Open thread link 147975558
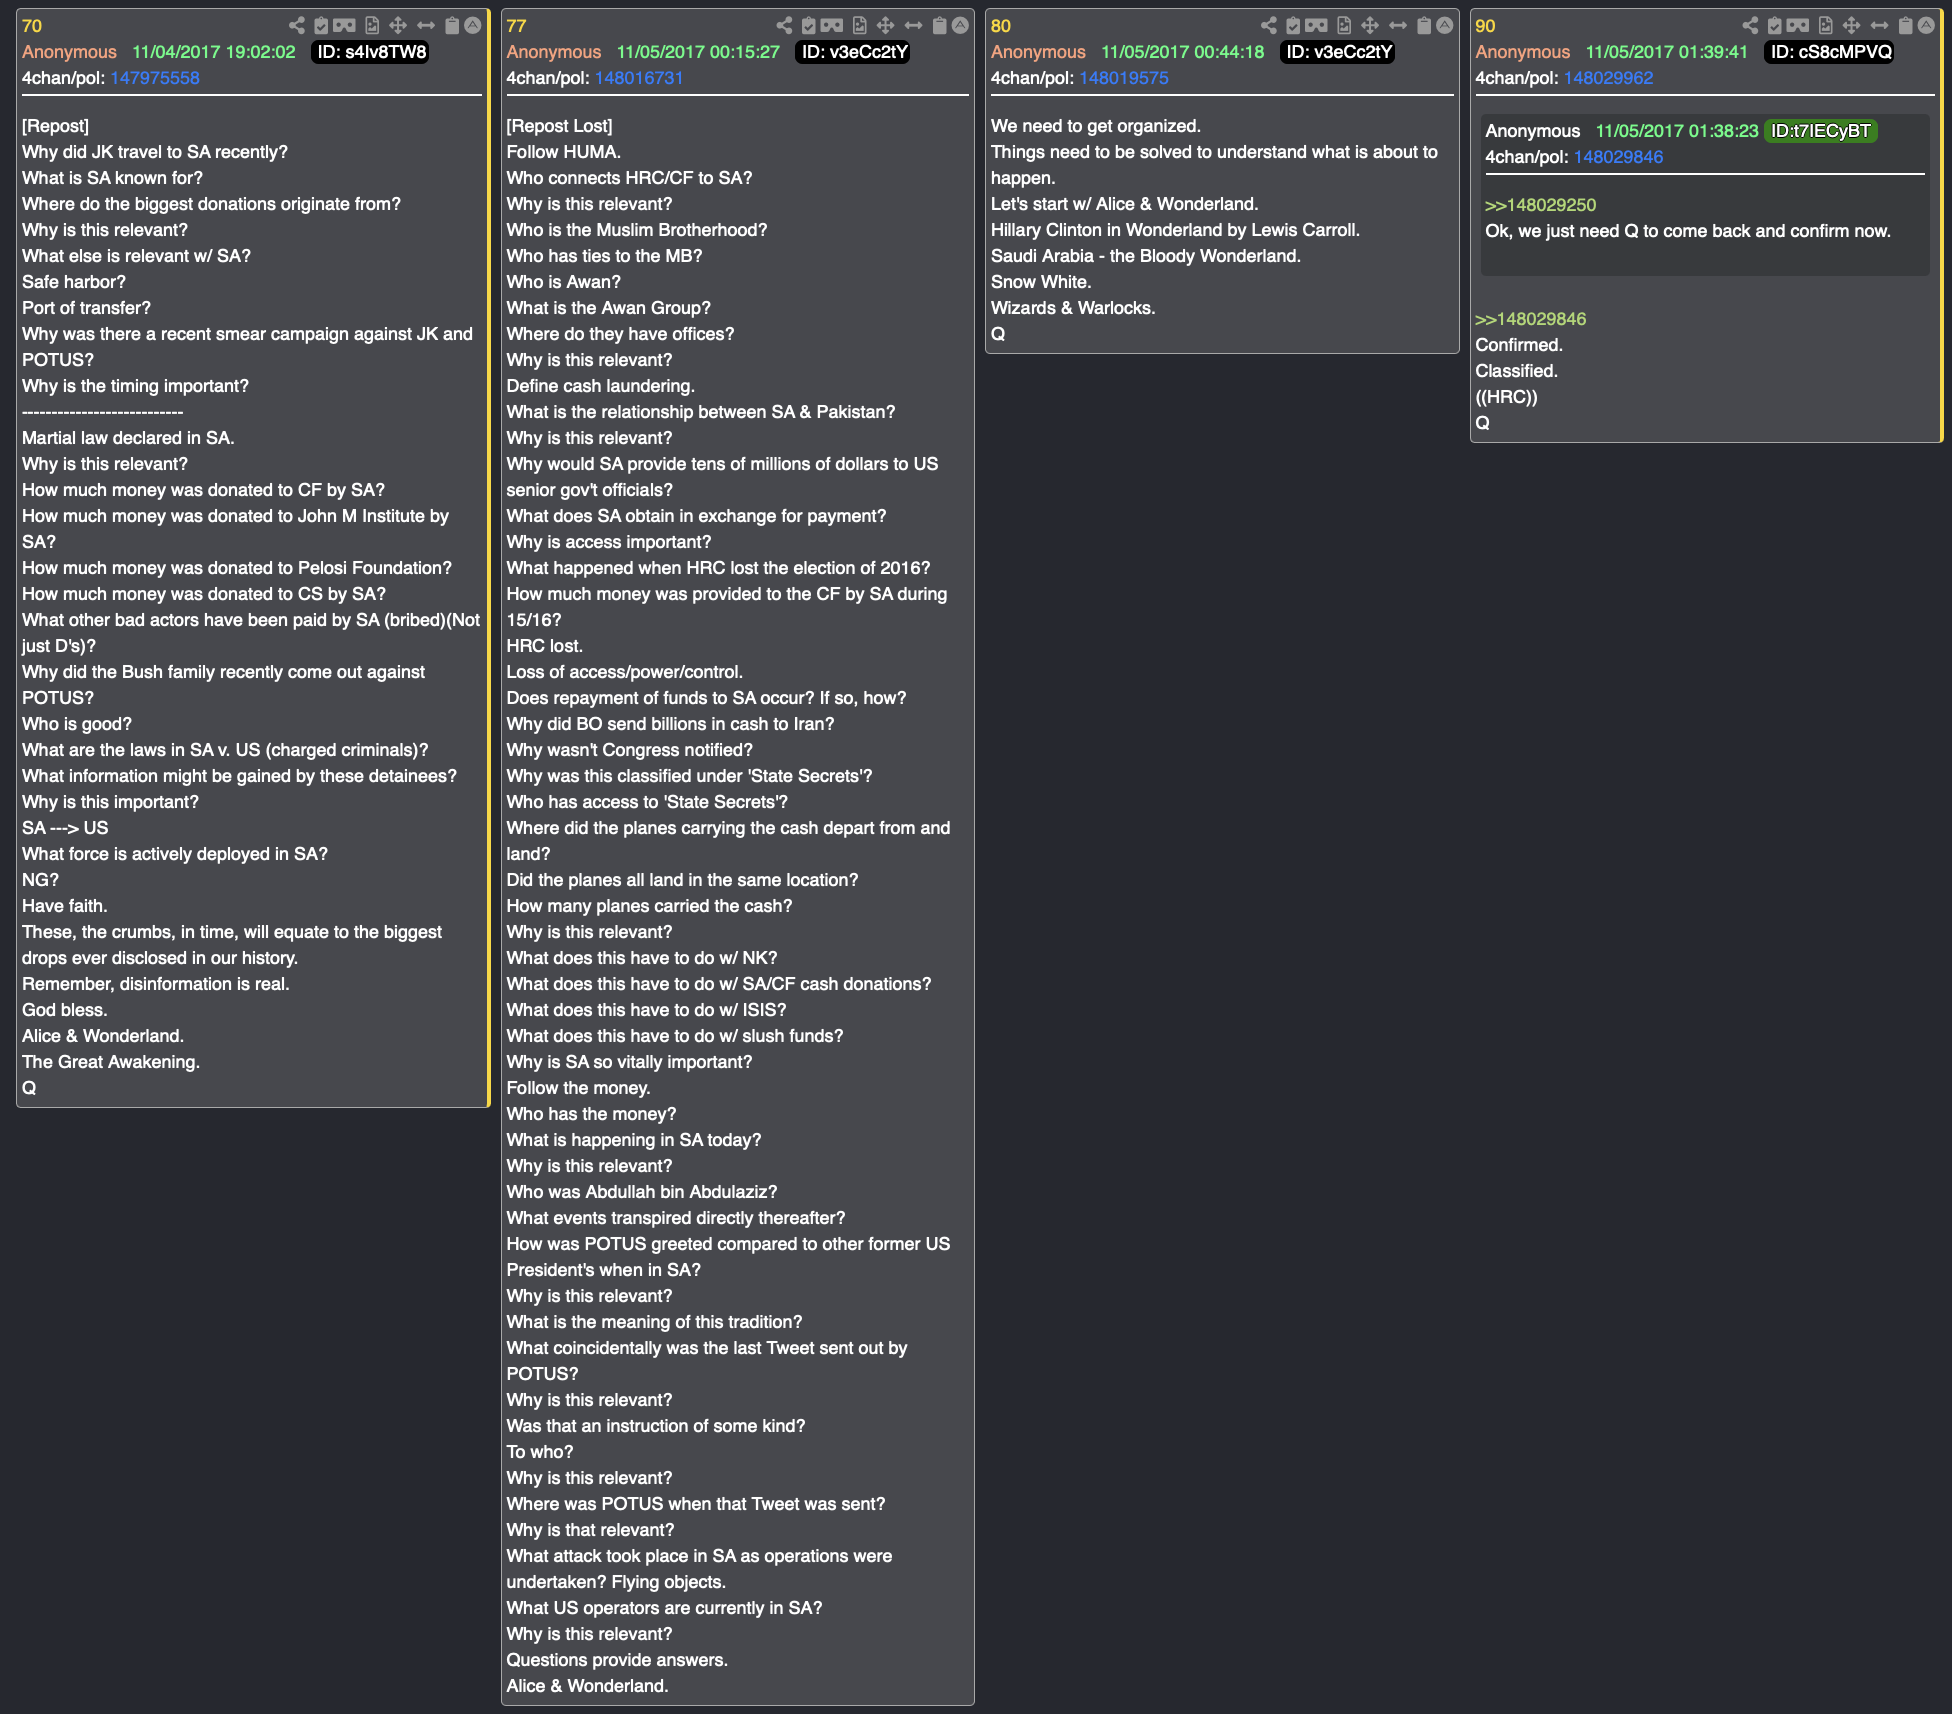The image size is (1952, 1714). (x=155, y=78)
